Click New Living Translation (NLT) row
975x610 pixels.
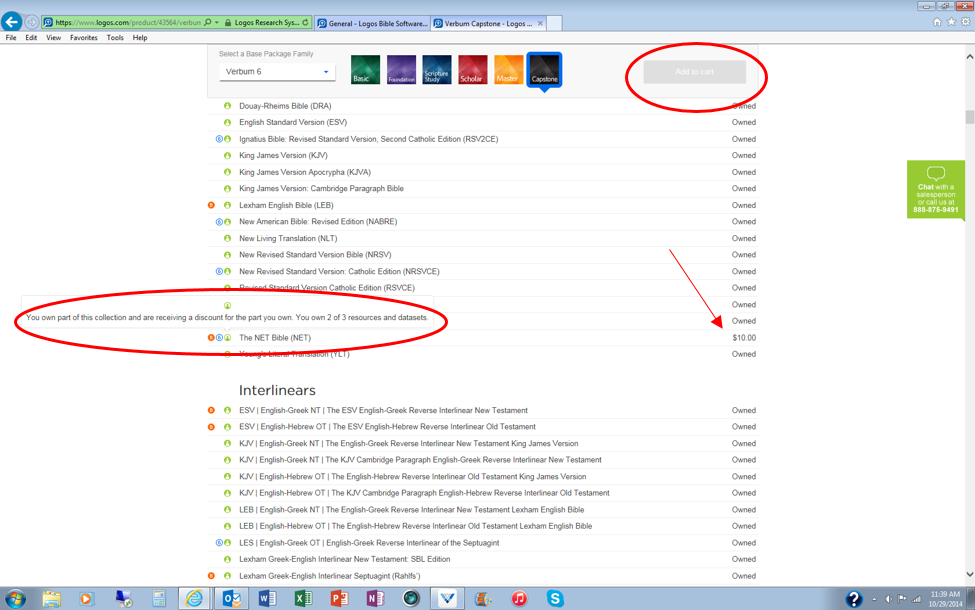click(483, 238)
